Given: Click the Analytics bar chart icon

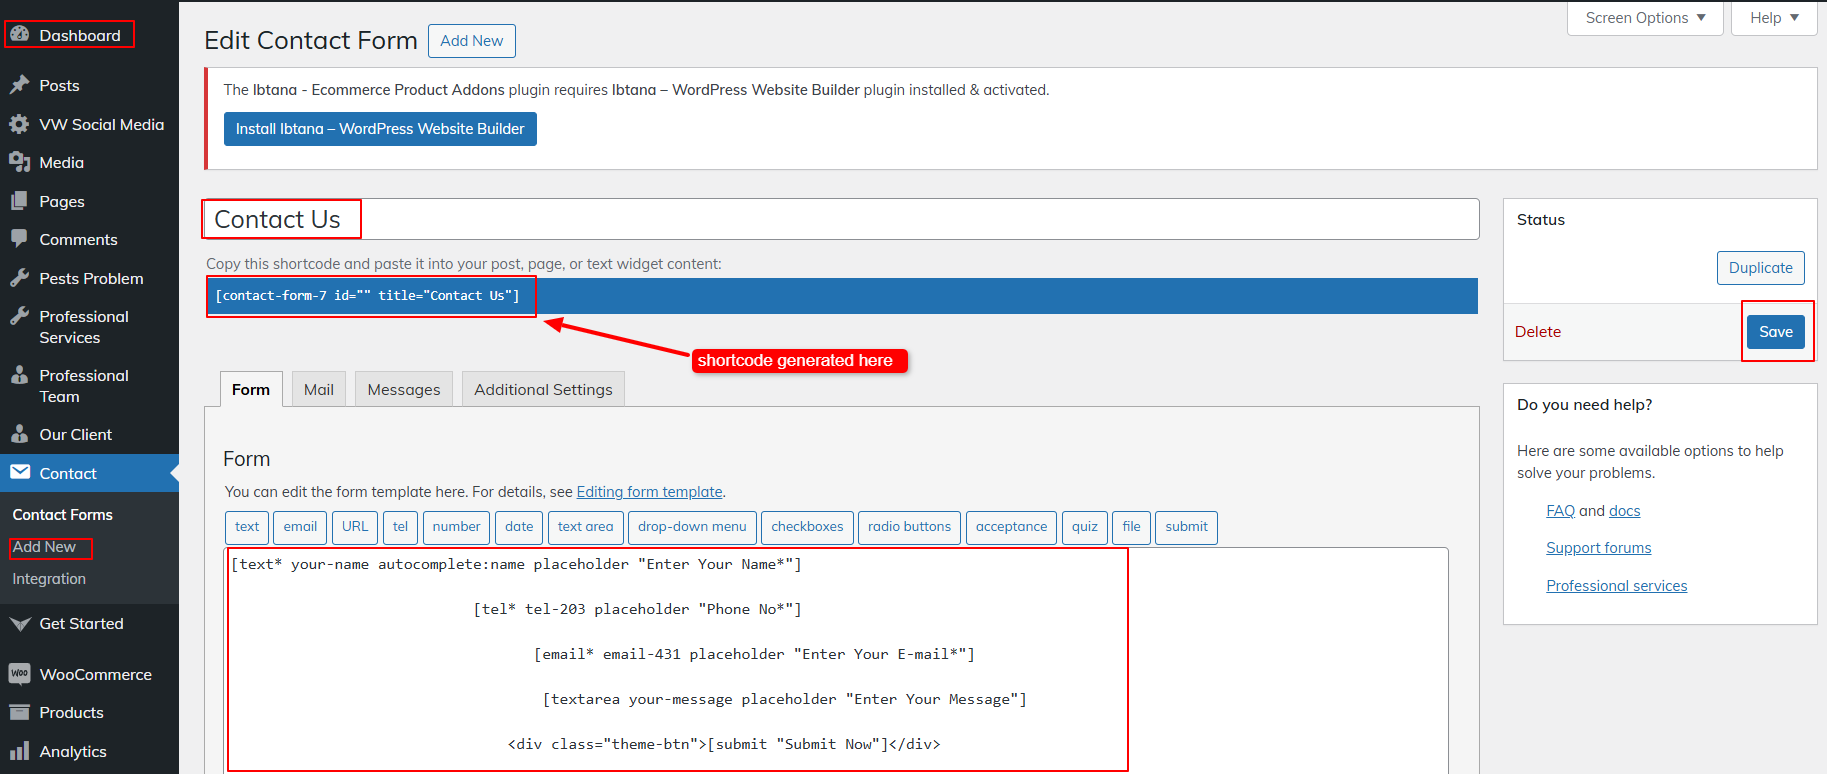Looking at the screenshot, I should tap(19, 751).
